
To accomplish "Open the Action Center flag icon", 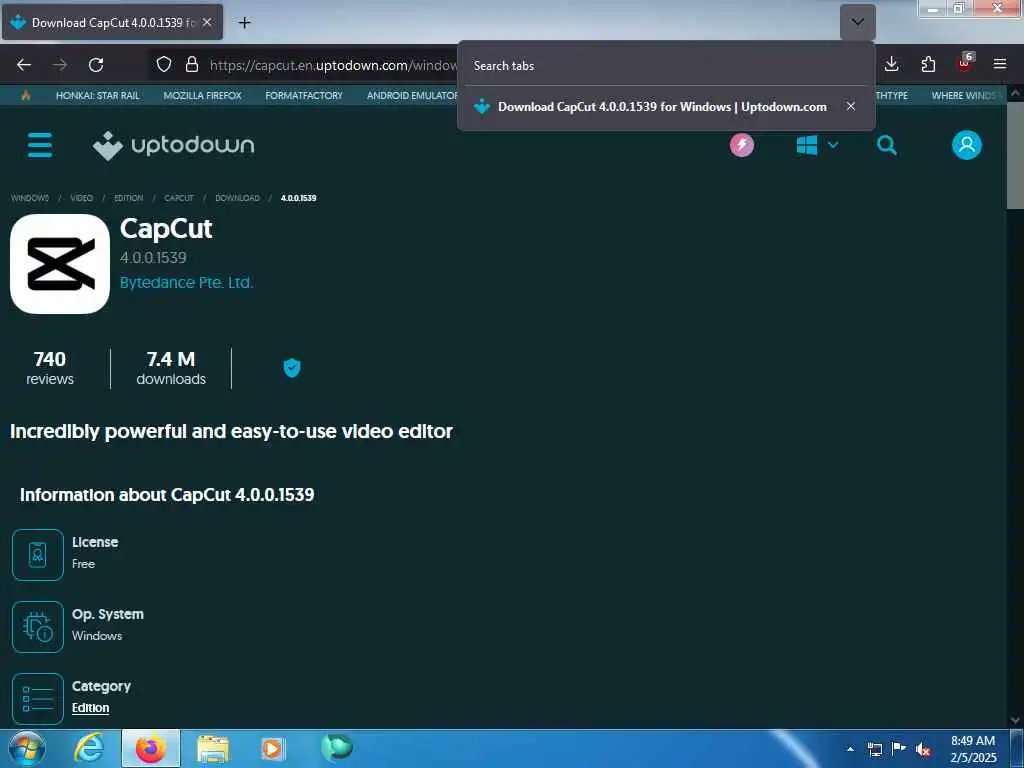I will click(x=899, y=748).
